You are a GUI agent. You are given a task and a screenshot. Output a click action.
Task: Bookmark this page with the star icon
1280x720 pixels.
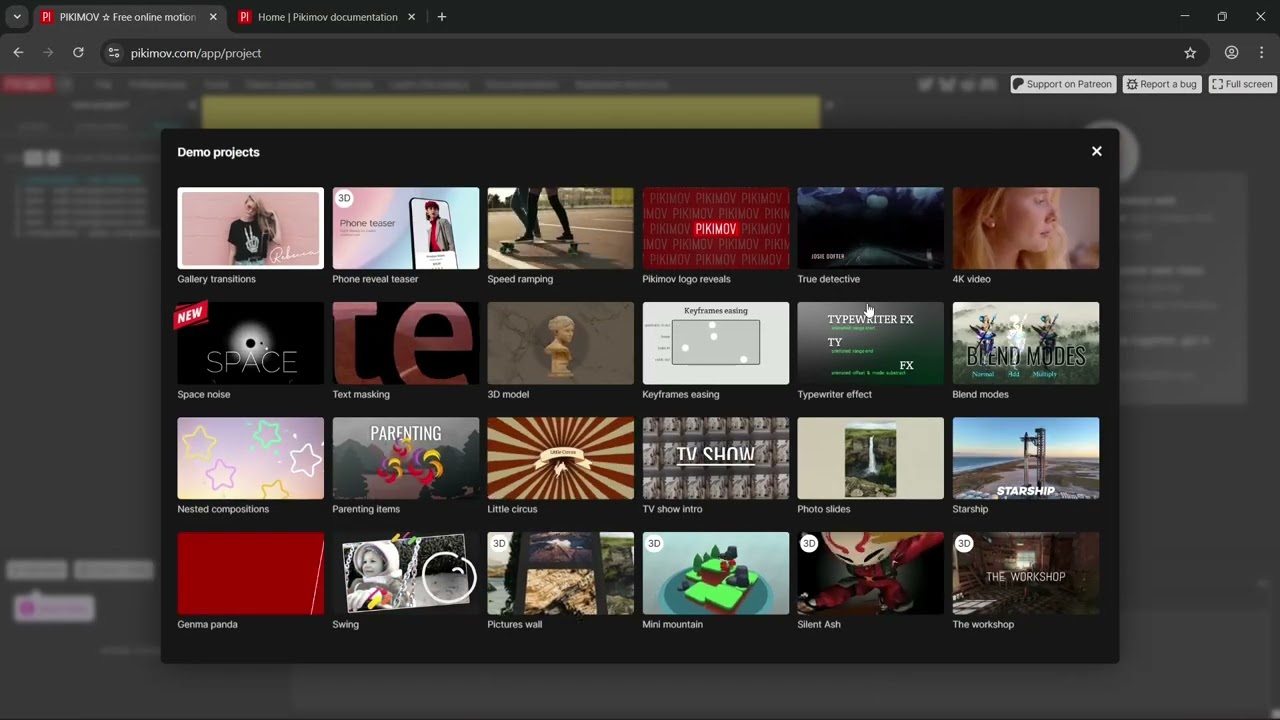tap(1190, 53)
